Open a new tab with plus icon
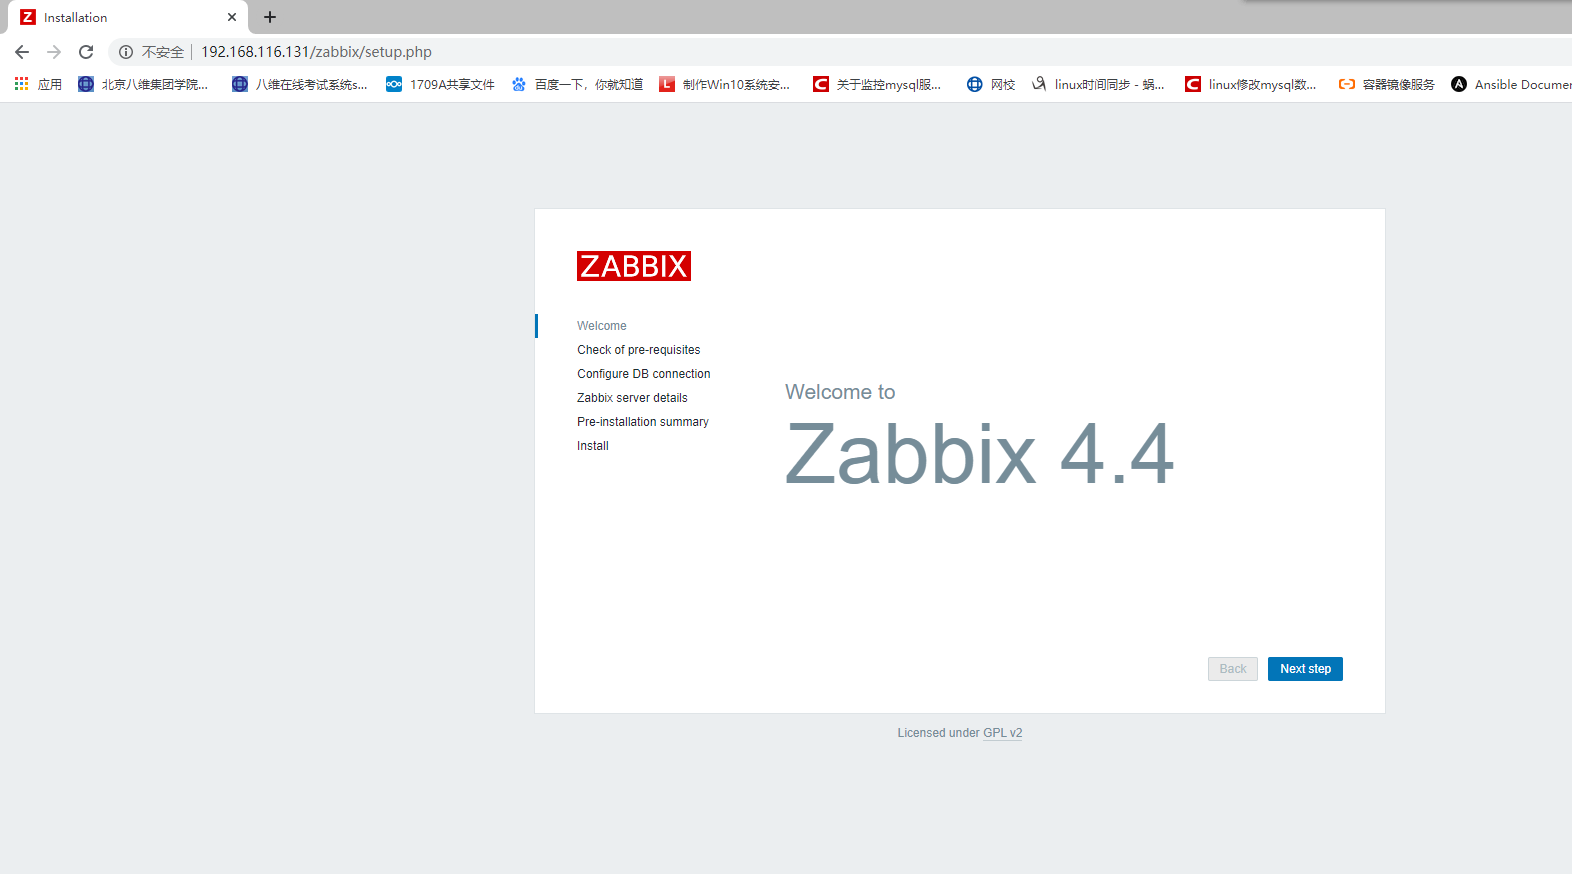 tap(270, 17)
